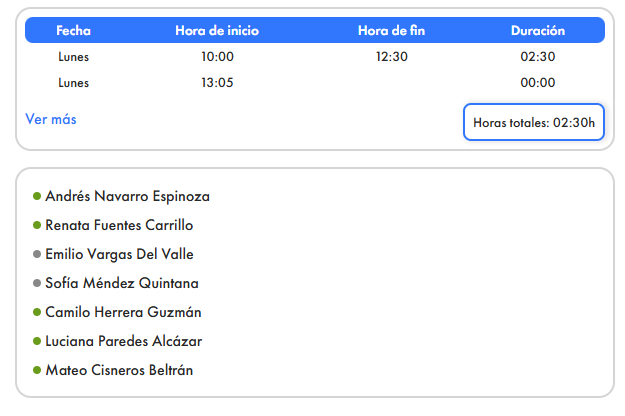
Task: Select the Hora de fin column header
Action: (391, 31)
